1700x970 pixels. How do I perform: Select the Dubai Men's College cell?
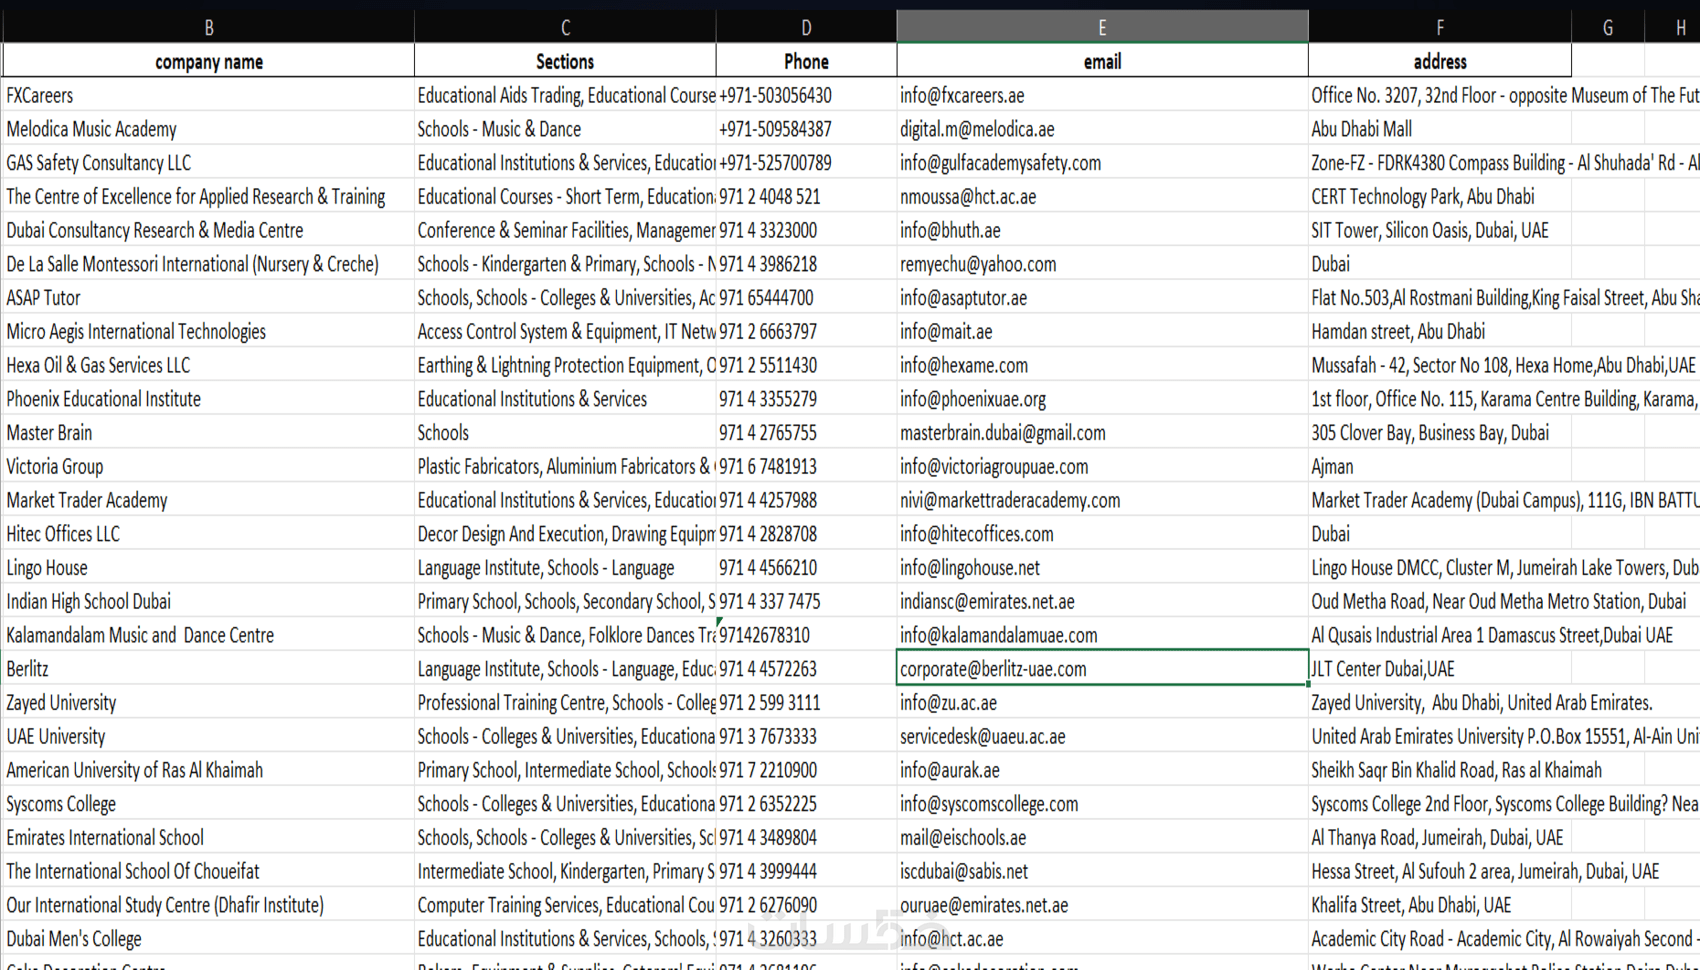point(208,939)
